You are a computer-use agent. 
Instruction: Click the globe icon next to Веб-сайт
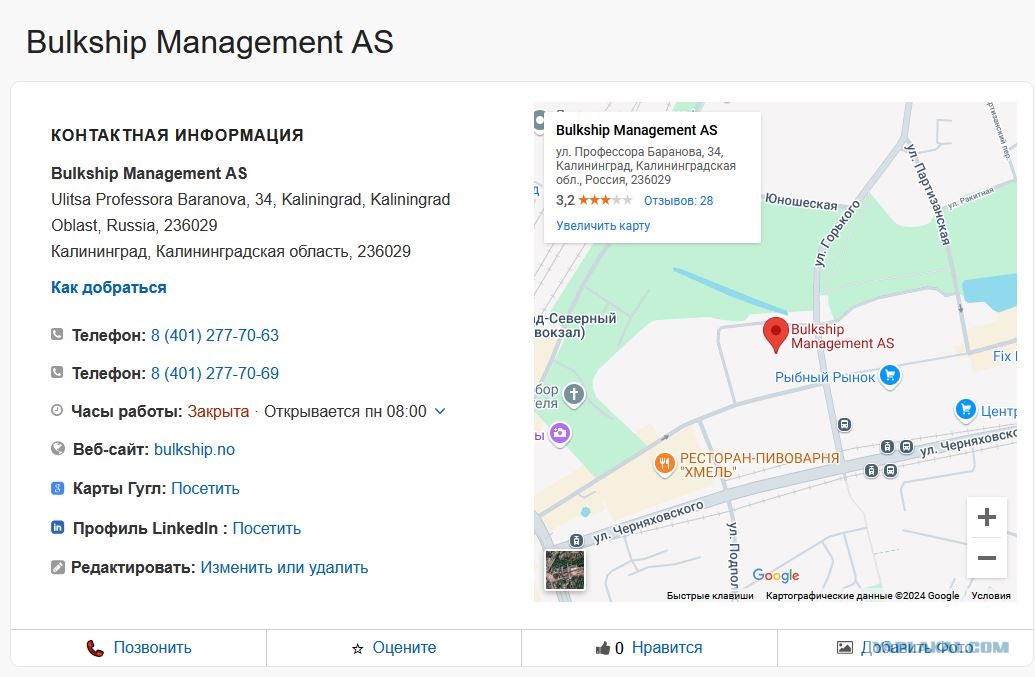tap(57, 449)
